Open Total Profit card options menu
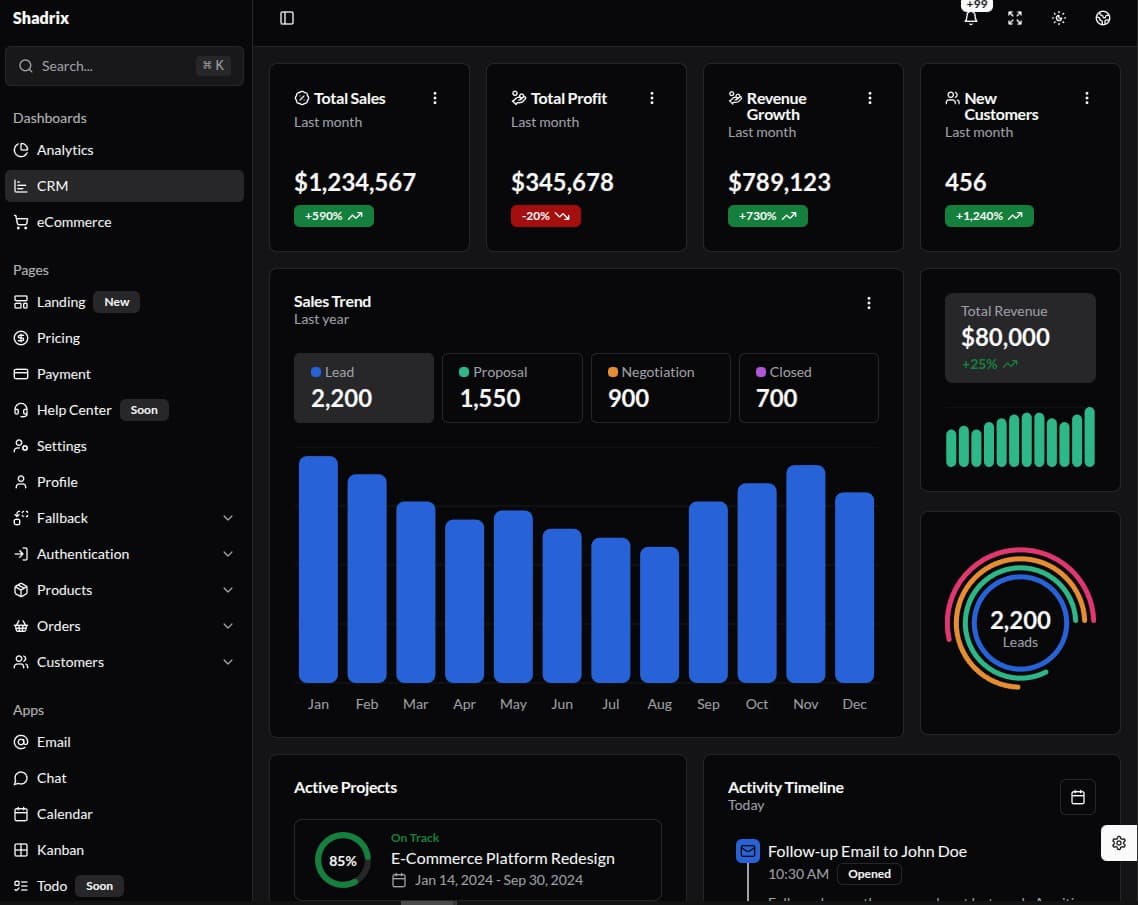The width and height of the screenshot is (1138, 905). [652, 98]
